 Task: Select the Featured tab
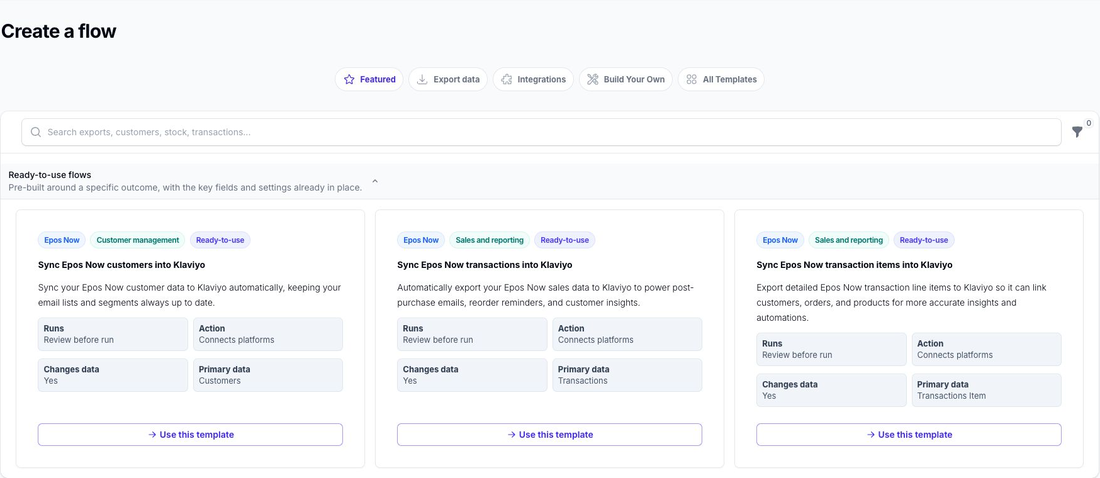369,79
